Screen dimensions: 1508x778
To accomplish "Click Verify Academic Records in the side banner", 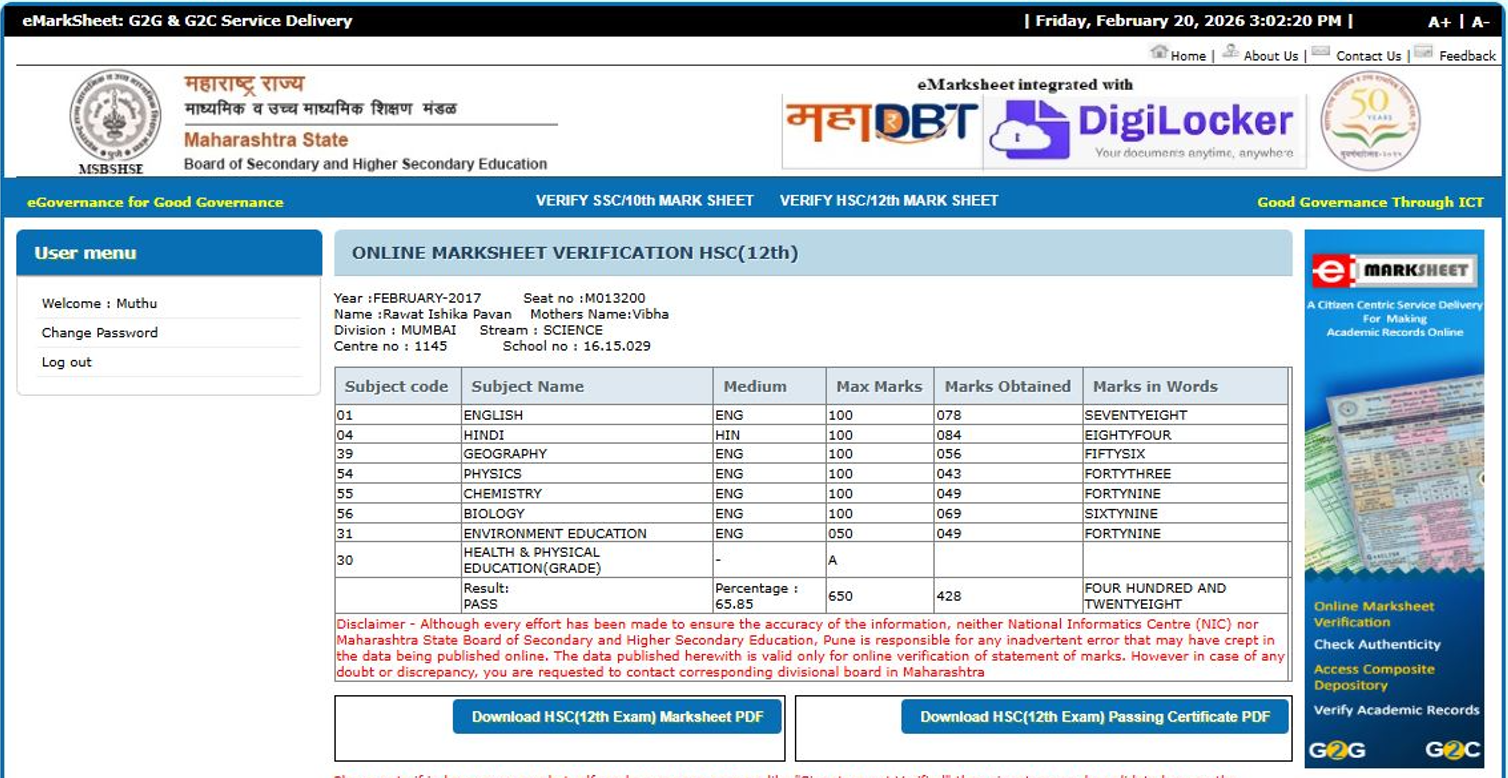I will pos(1396,710).
